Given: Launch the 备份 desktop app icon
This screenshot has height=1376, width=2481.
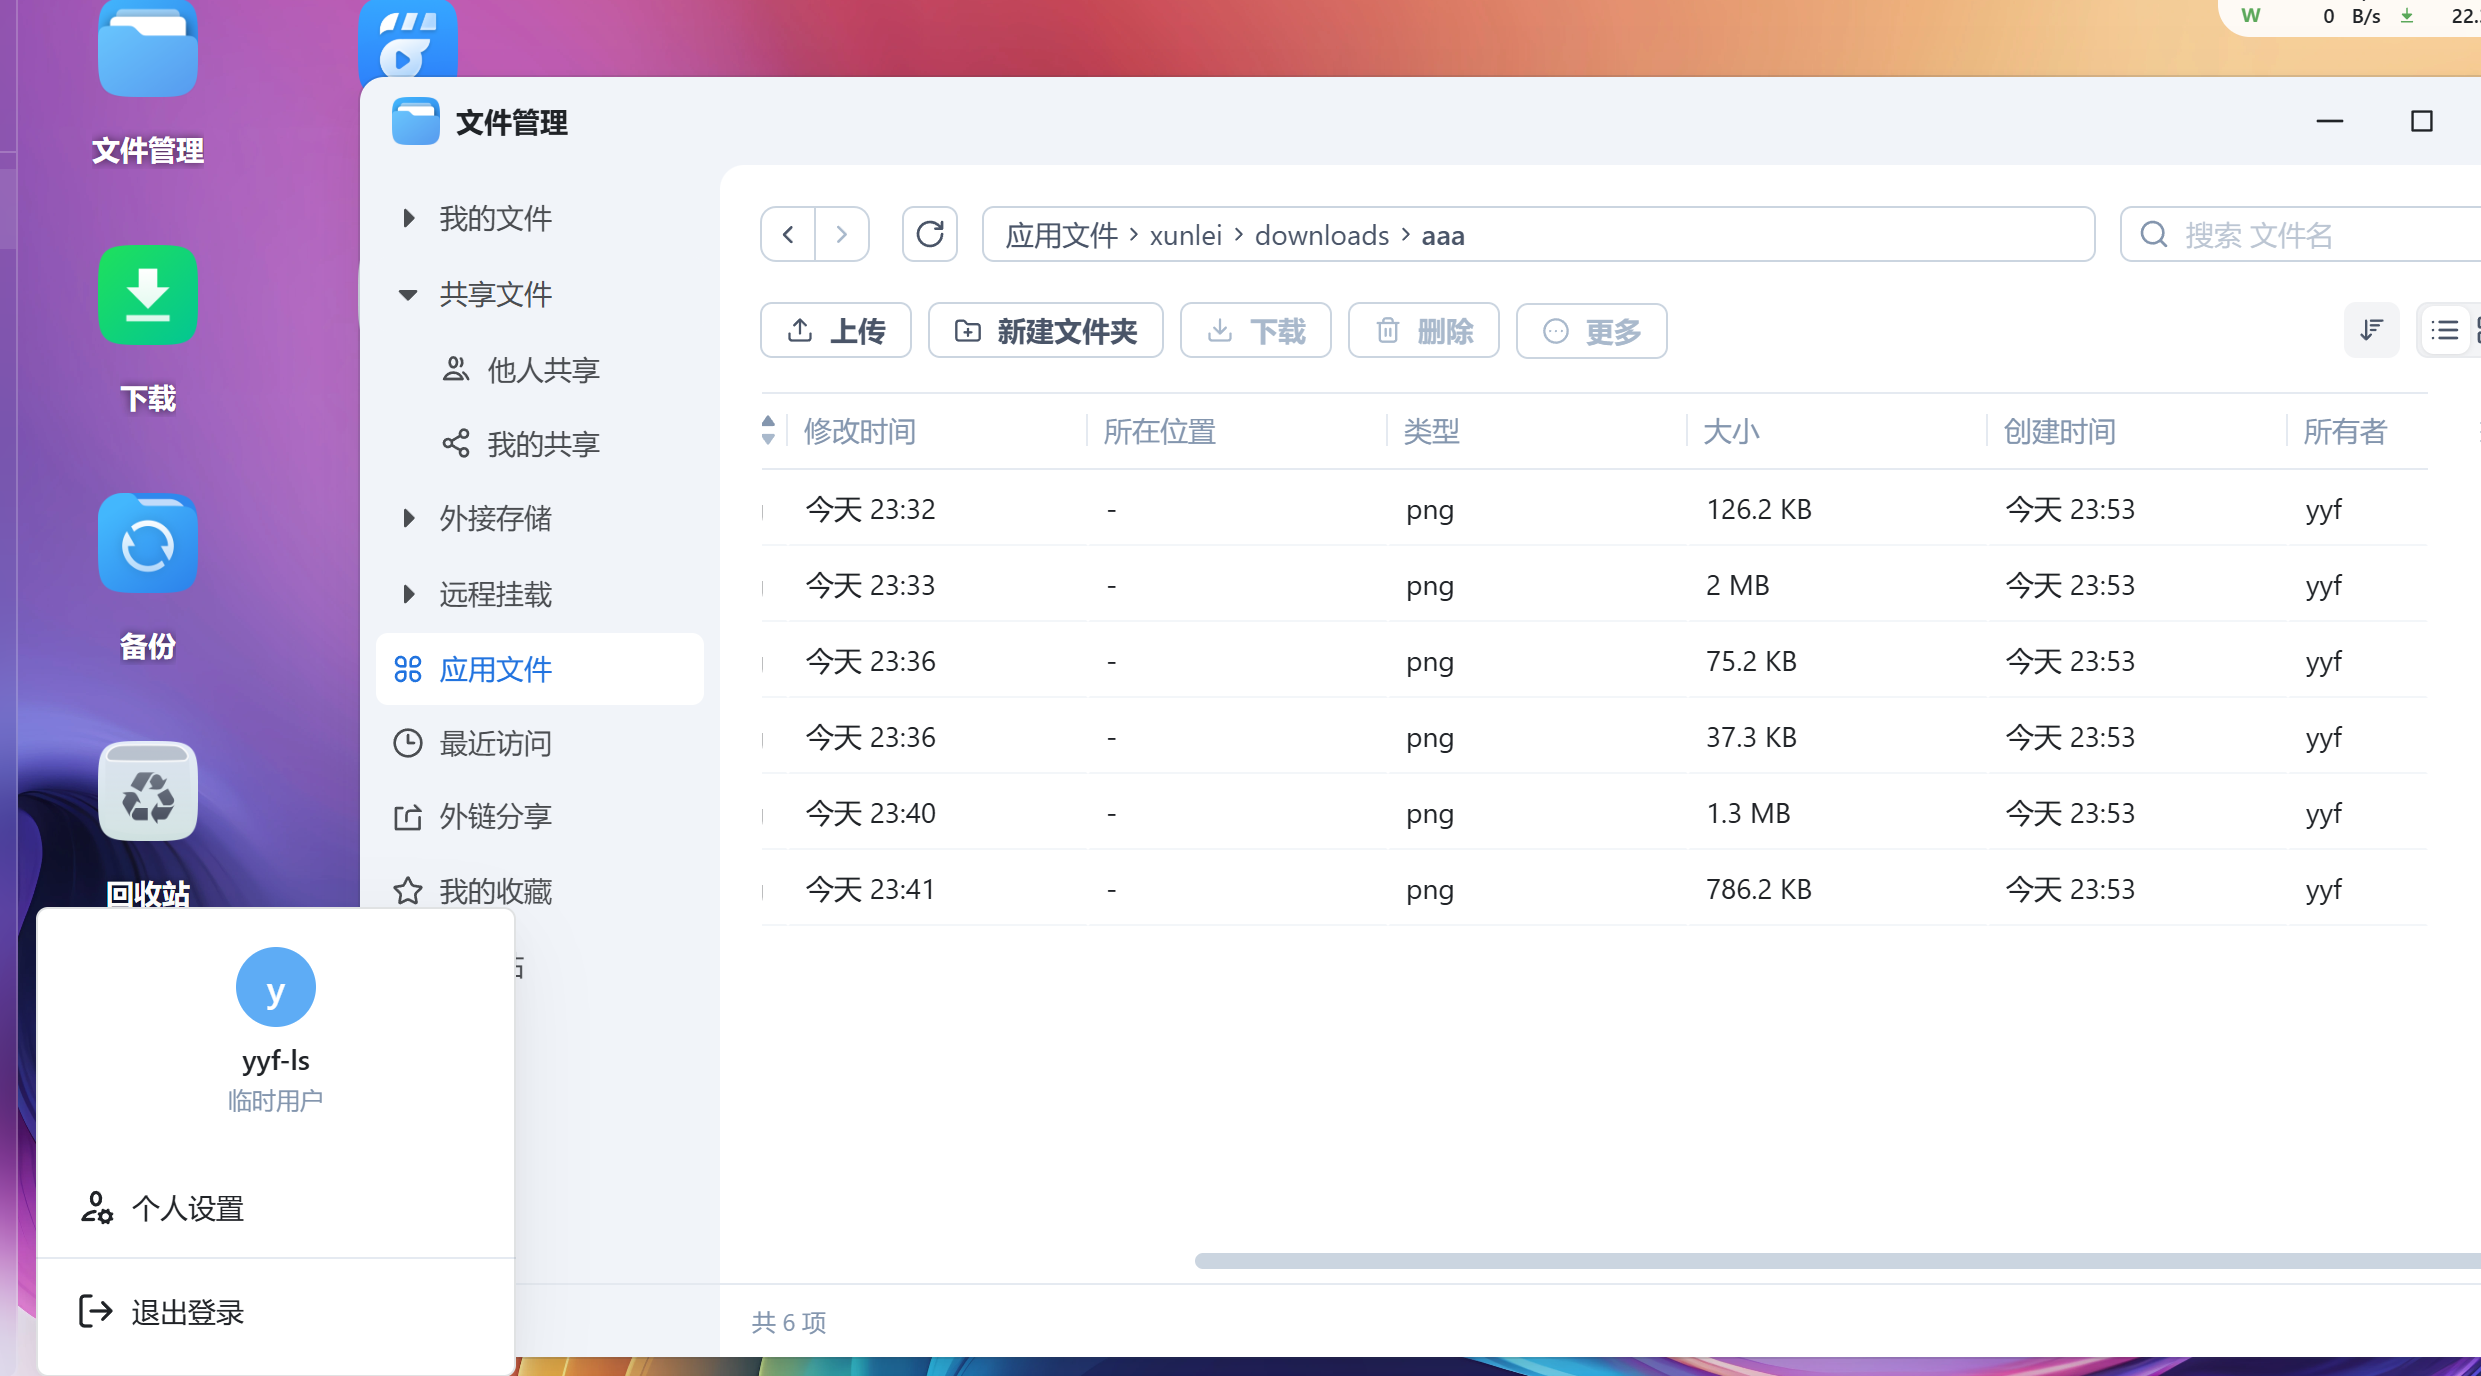Looking at the screenshot, I should click(148, 544).
